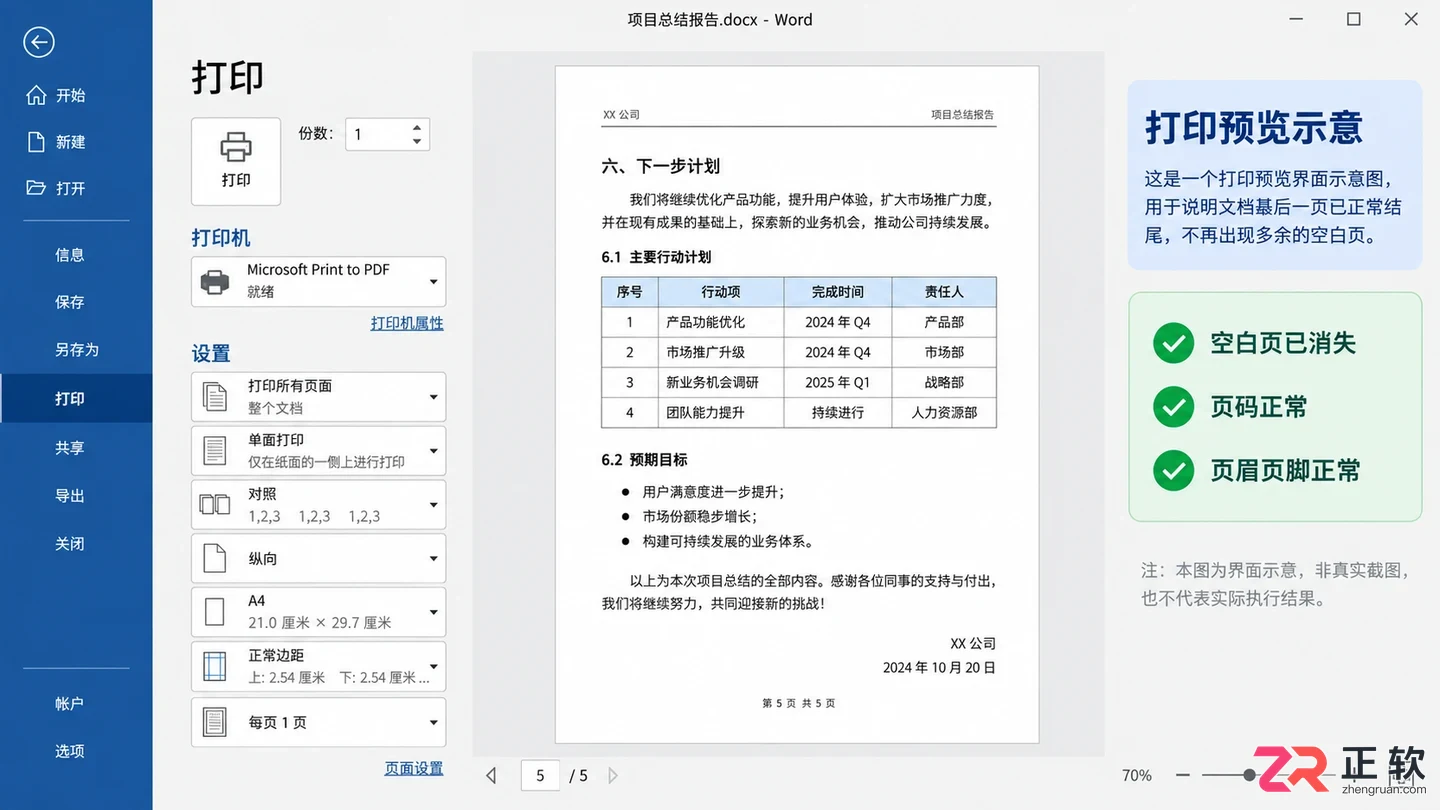Decrease copies with the down spinner arrow
Viewport: 1440px width, 810px height.
417,142
